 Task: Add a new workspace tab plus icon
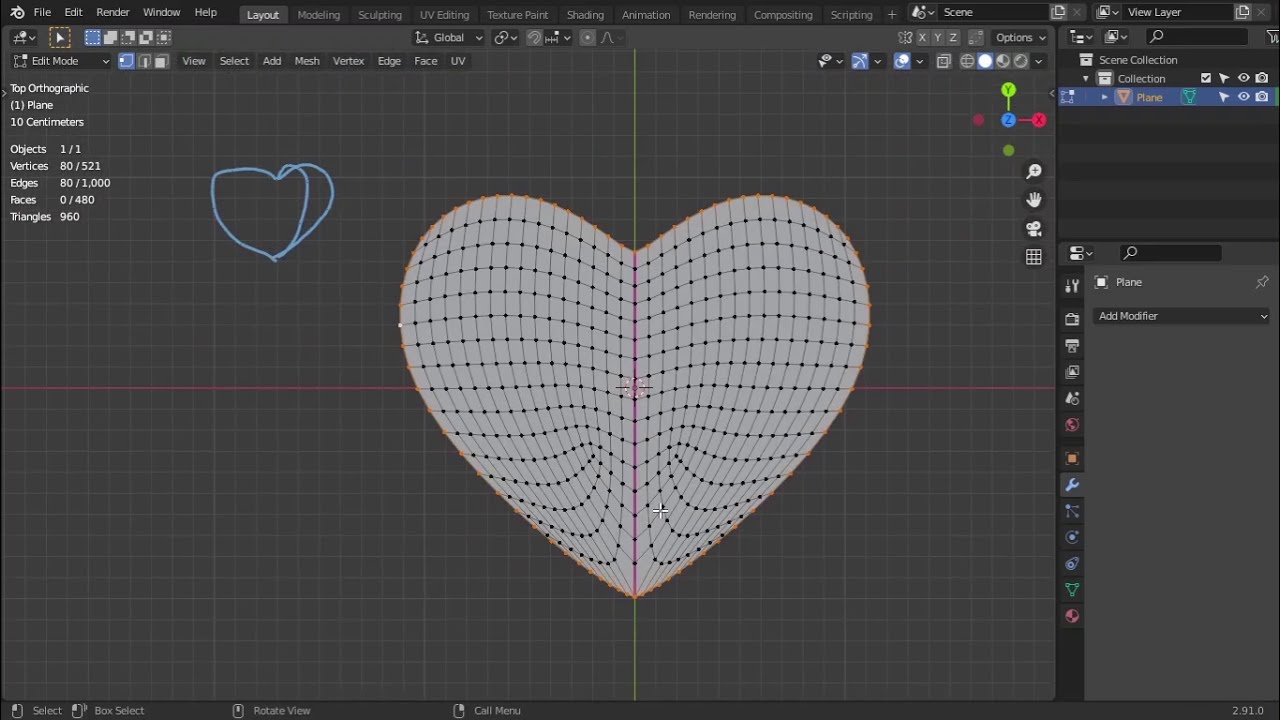[892, 14]
